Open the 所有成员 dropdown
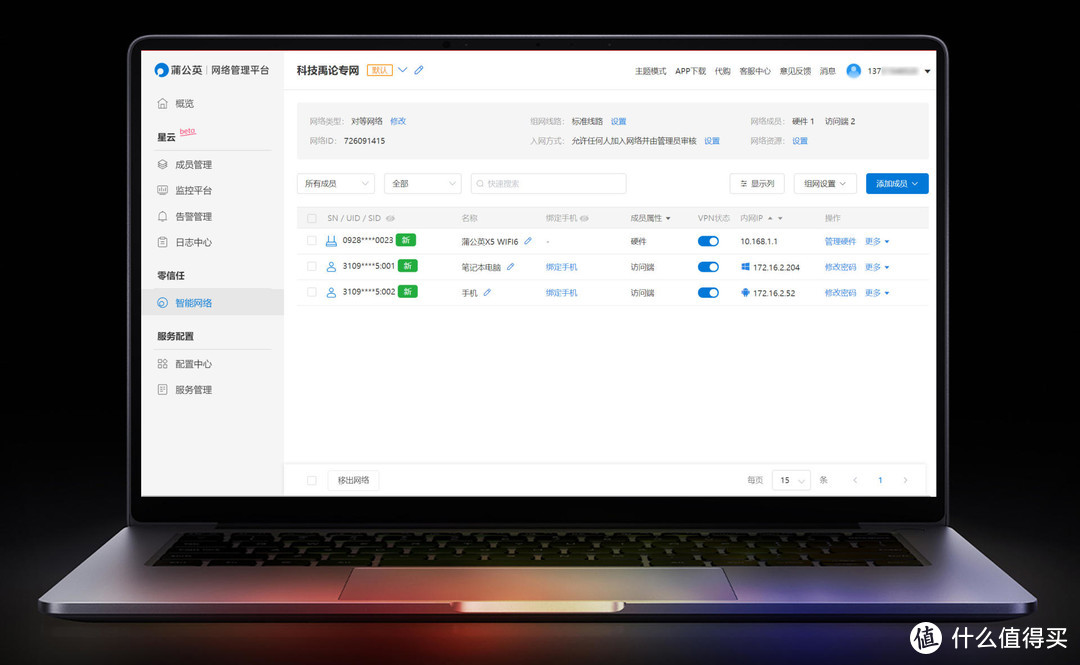Viewport: 1080px width, 665px height. click(x=336, y=183)
